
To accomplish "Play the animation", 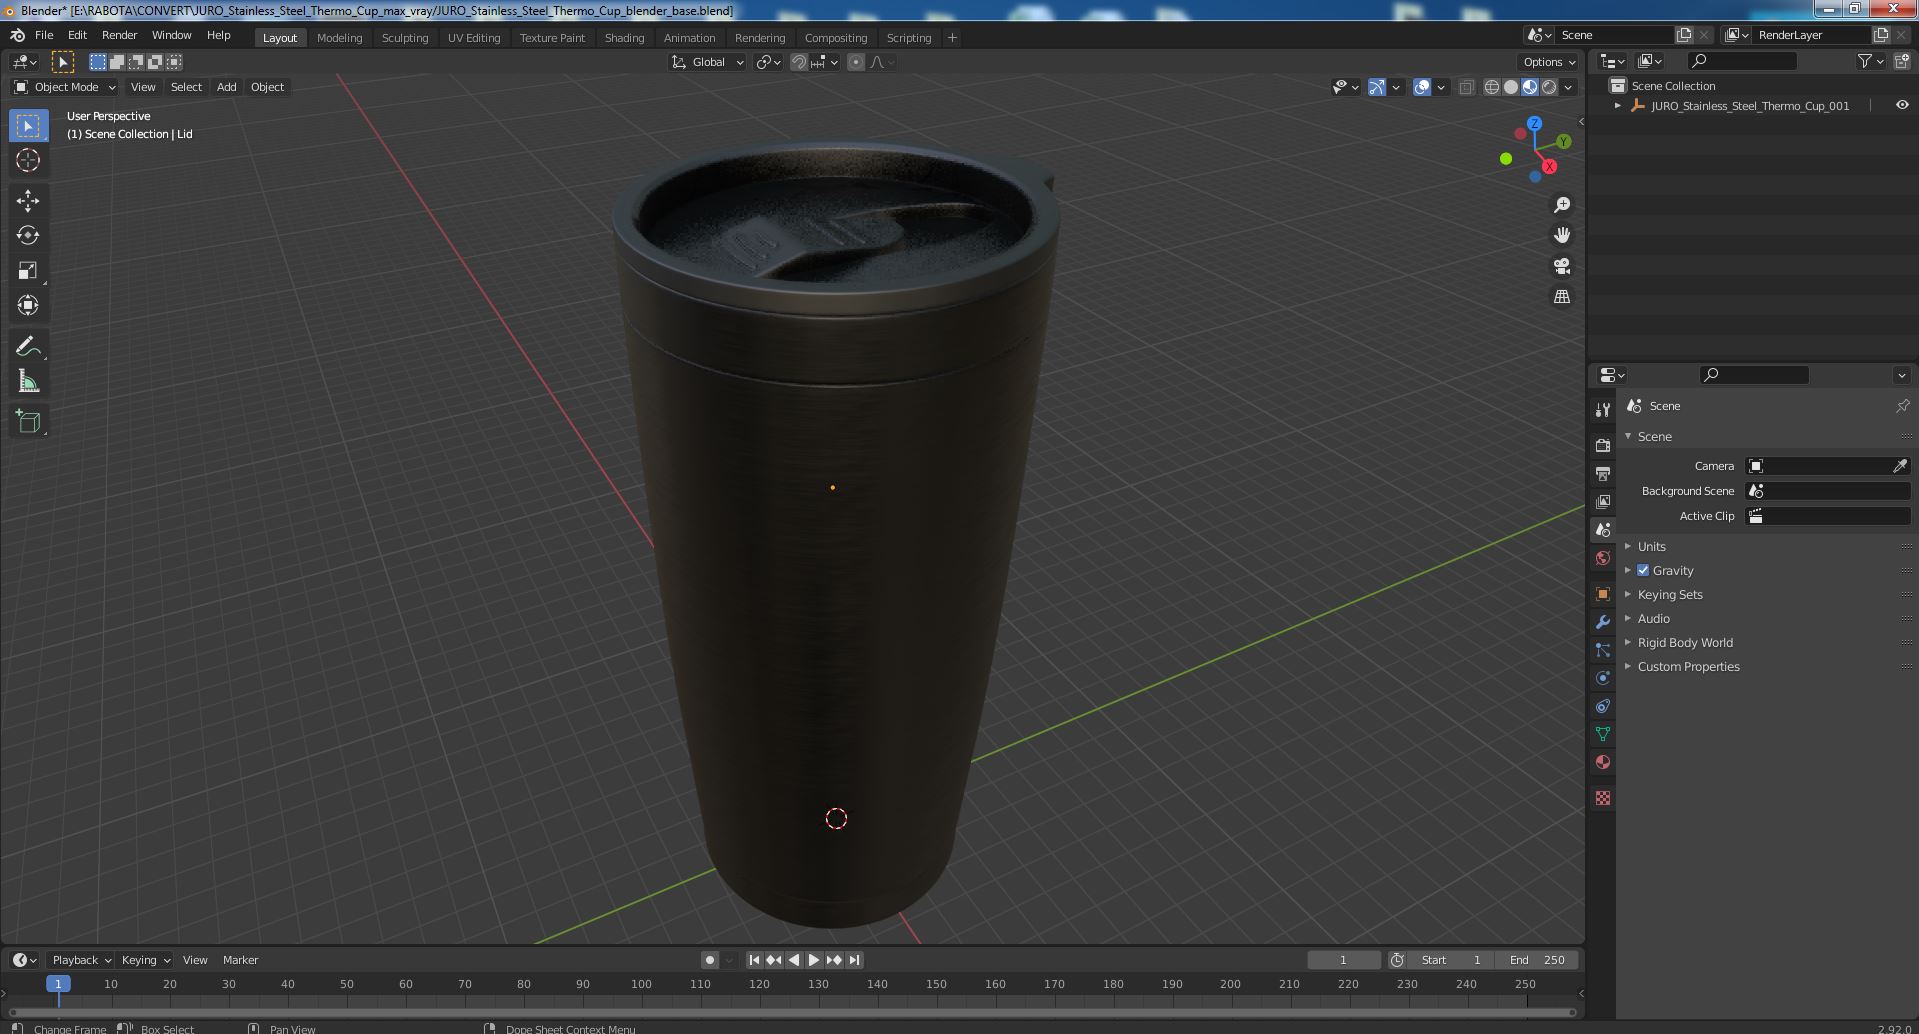I will pos(813,960).
